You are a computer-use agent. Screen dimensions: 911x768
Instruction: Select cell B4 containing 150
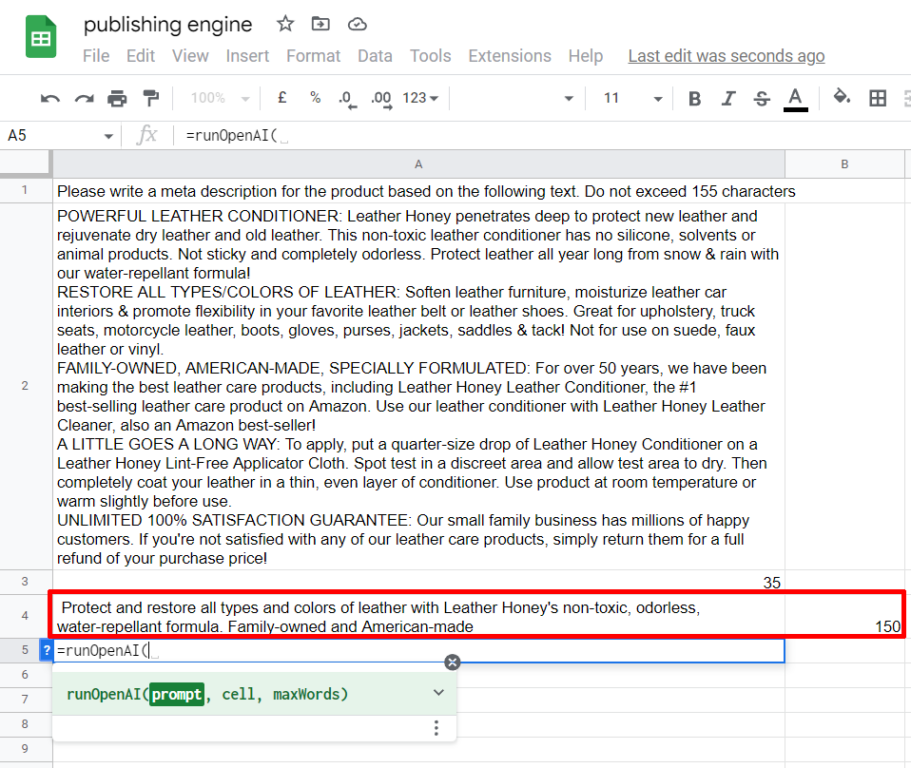845,616
